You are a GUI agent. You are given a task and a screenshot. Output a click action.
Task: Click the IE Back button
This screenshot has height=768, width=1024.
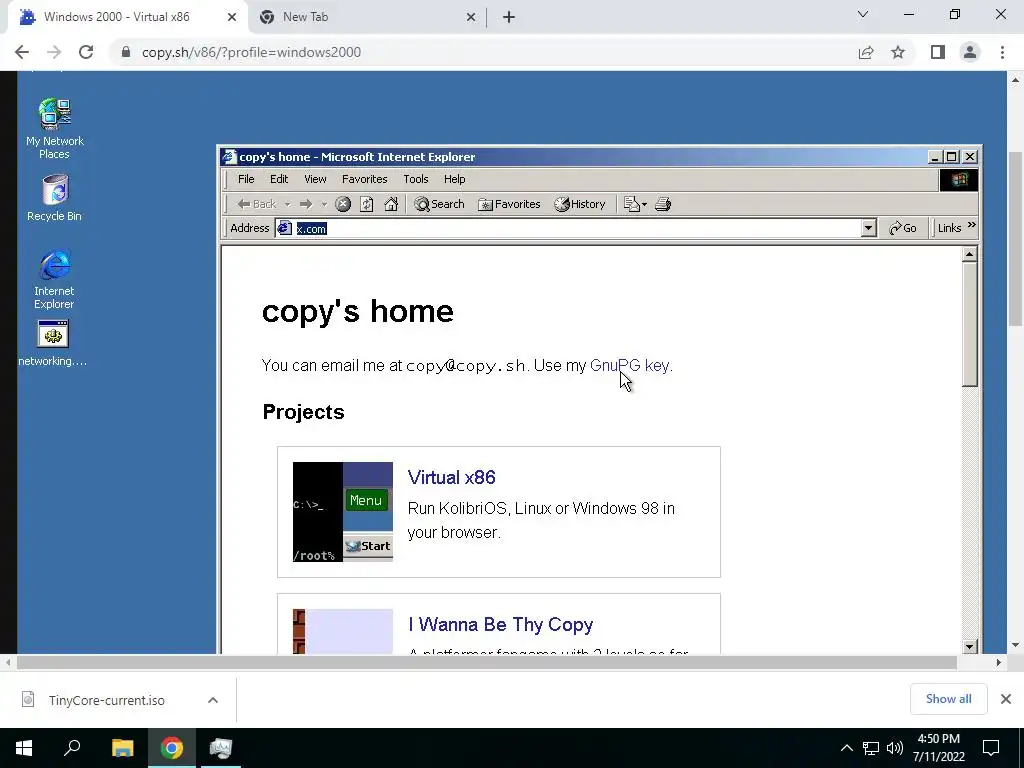coord(257,204)
